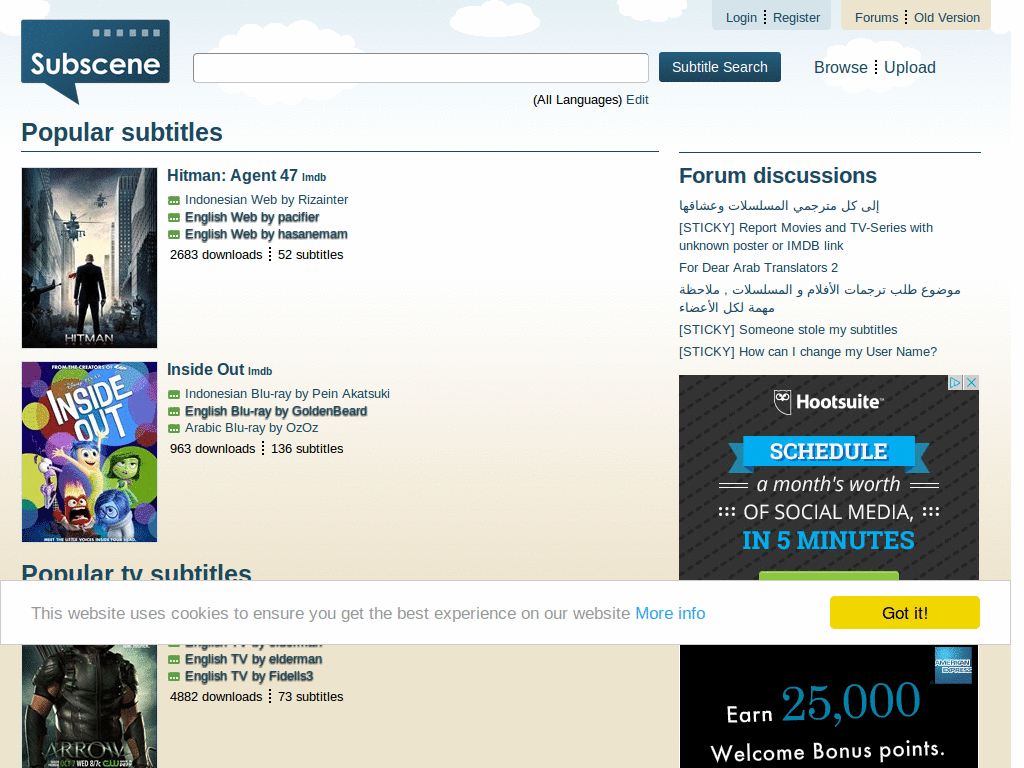Open Indonesian Web by Rizainter subtitle
1024x768 pixels.
(x=266, y=200)
